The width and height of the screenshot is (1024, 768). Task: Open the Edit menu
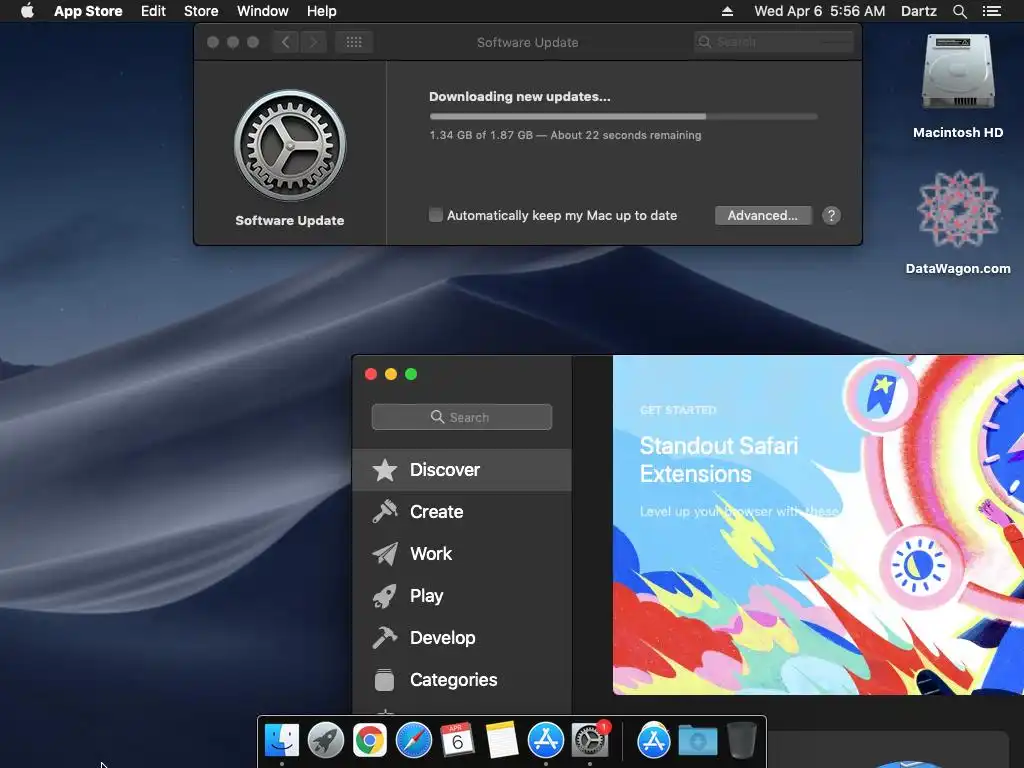point(153,11)
